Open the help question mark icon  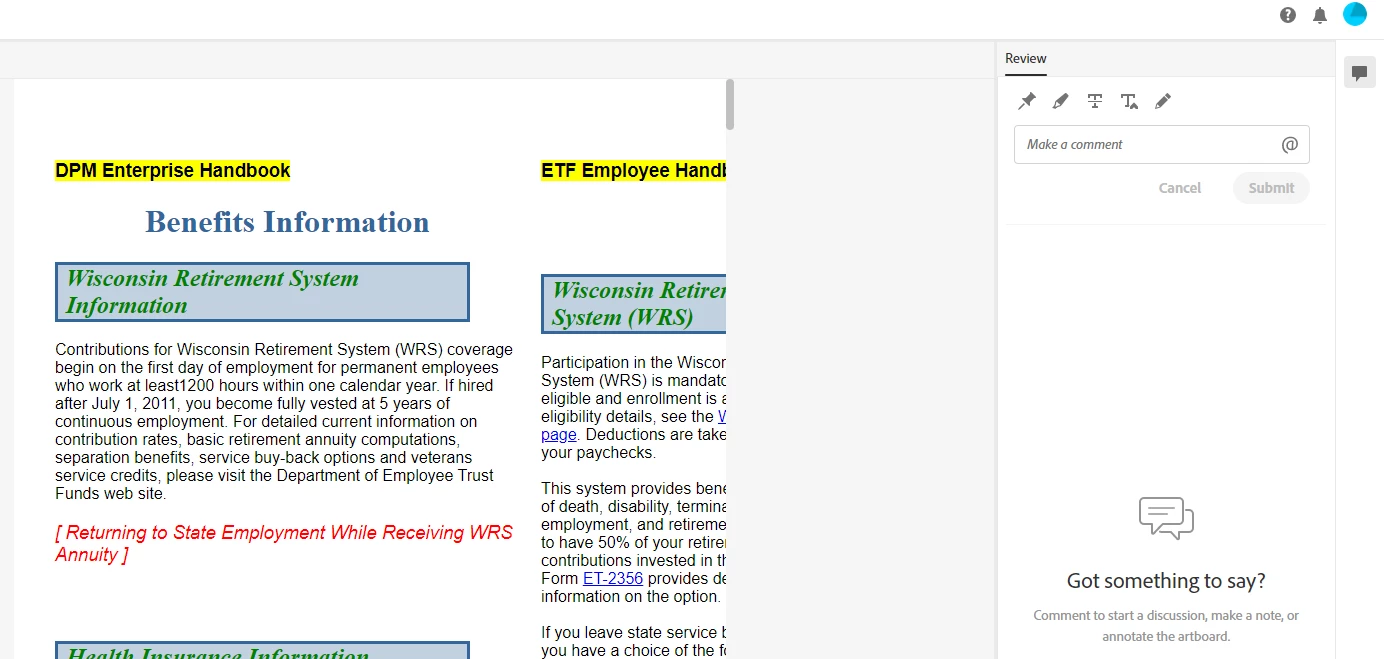tap(1288, 15)
